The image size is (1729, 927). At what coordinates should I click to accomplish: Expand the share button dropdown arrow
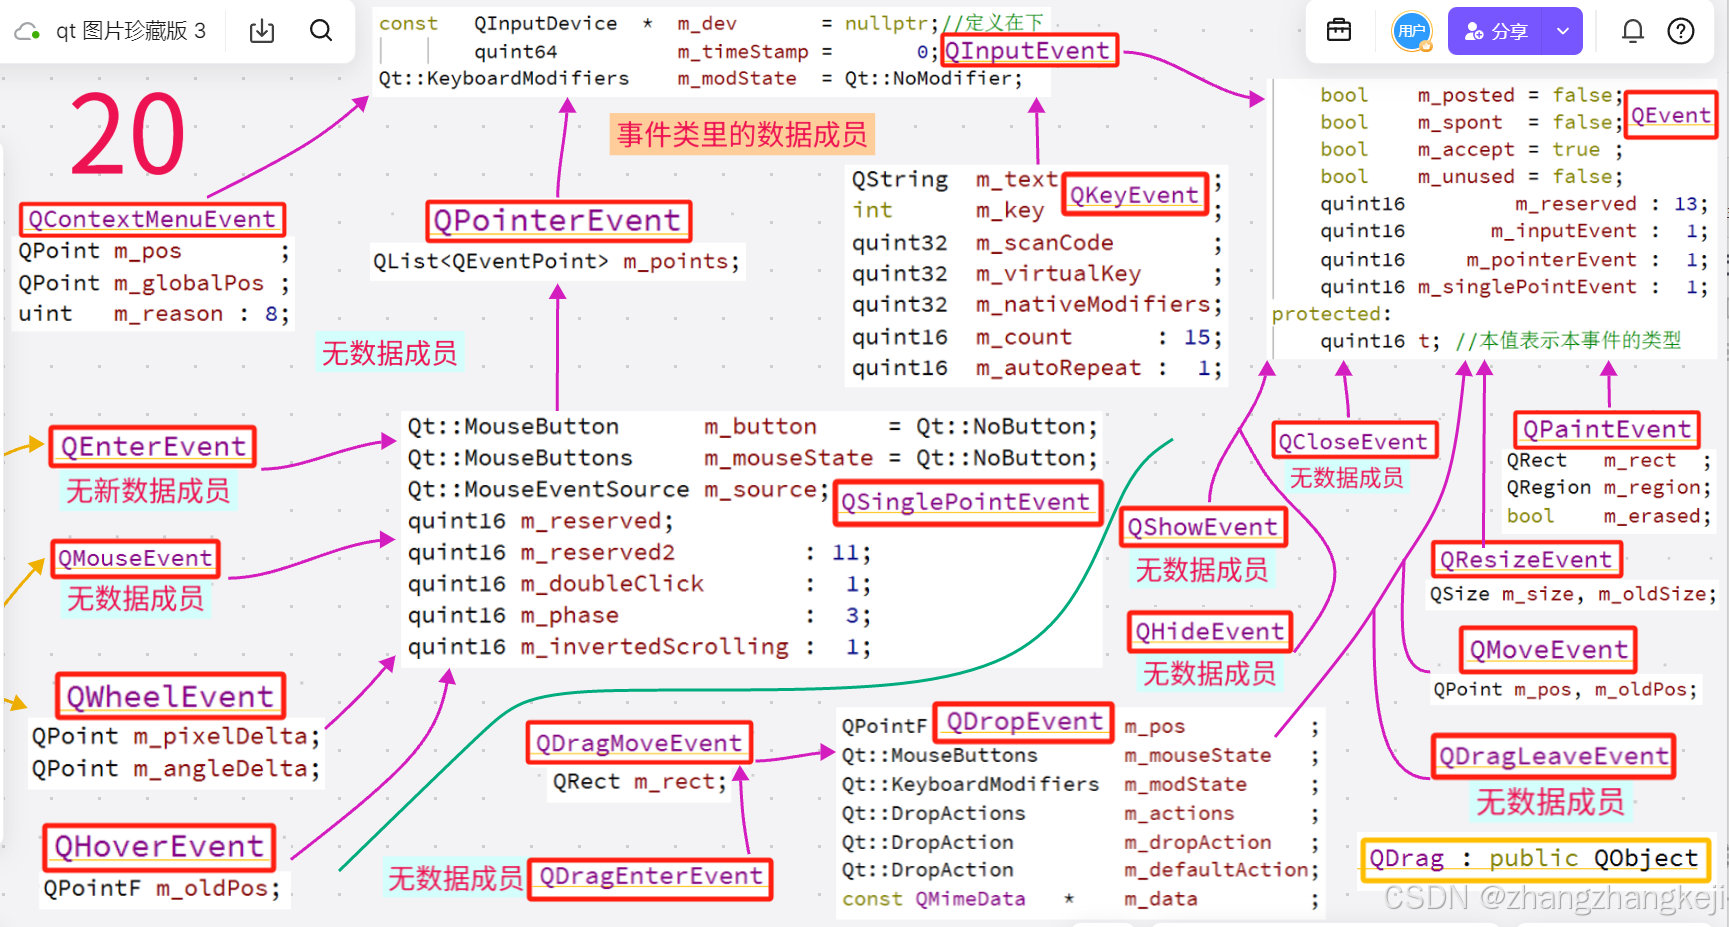[1563, 32]
